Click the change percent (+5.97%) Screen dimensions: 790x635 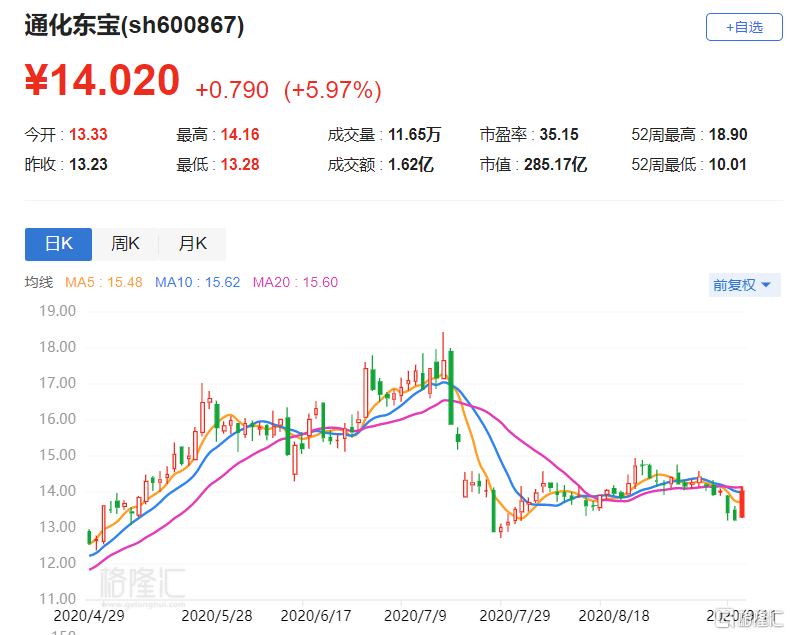[333, 90]
